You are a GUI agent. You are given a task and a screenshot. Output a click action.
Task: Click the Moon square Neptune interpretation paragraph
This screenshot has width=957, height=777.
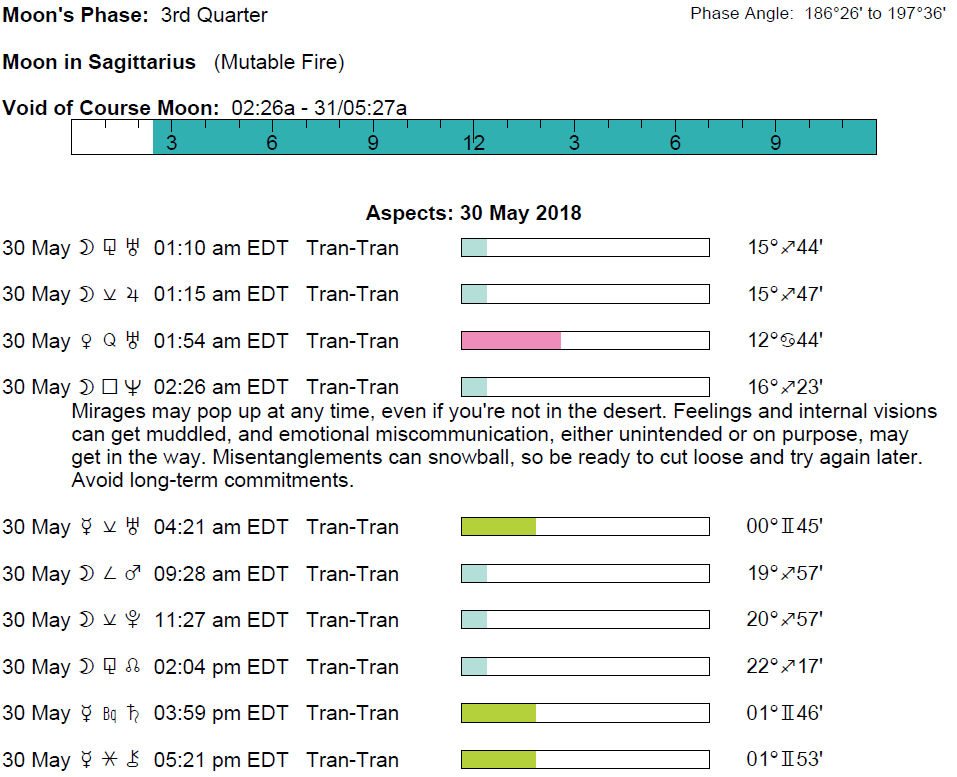click(504, 446)
